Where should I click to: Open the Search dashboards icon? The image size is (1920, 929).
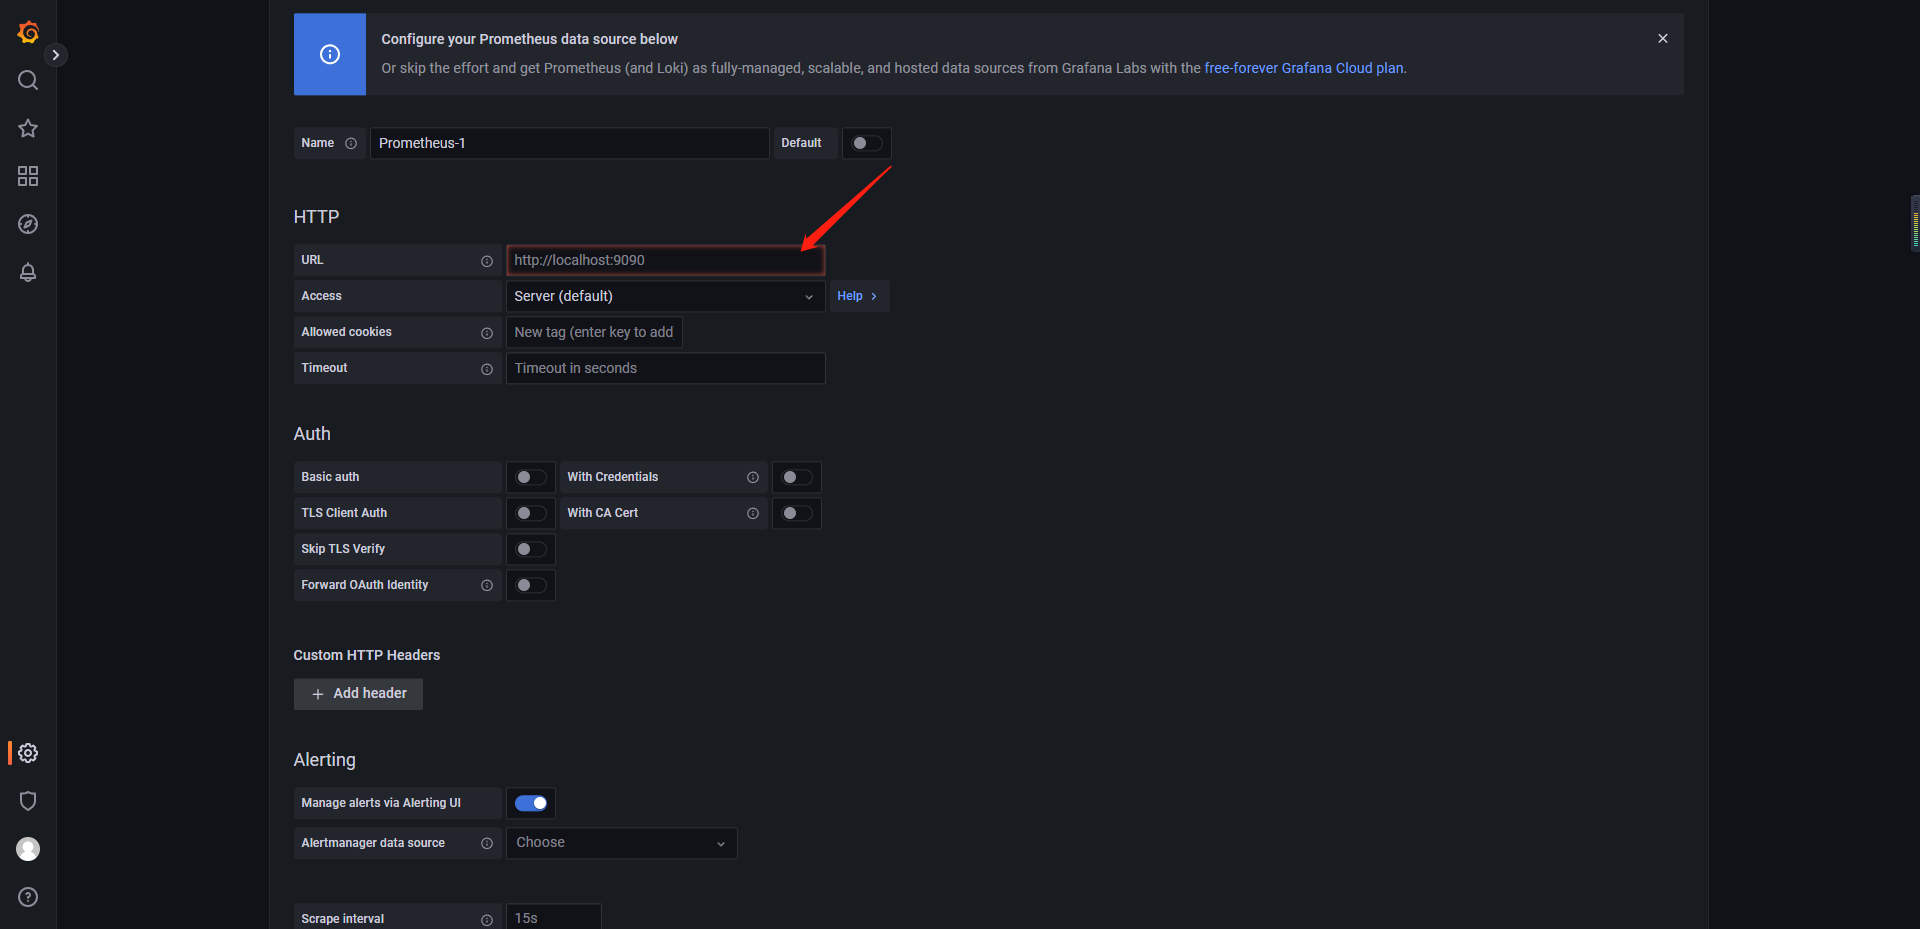click(x=27, y=80)
